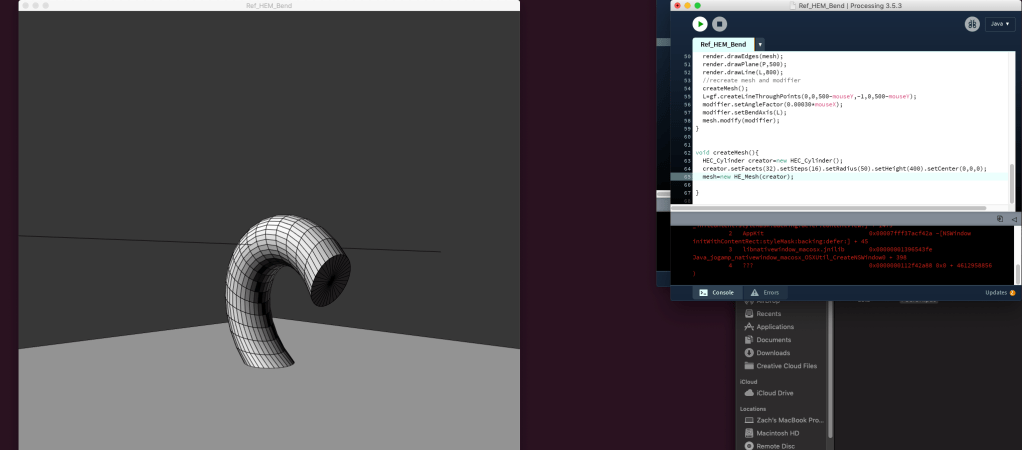Open the Java mode dropdown

click(1000, 24)
